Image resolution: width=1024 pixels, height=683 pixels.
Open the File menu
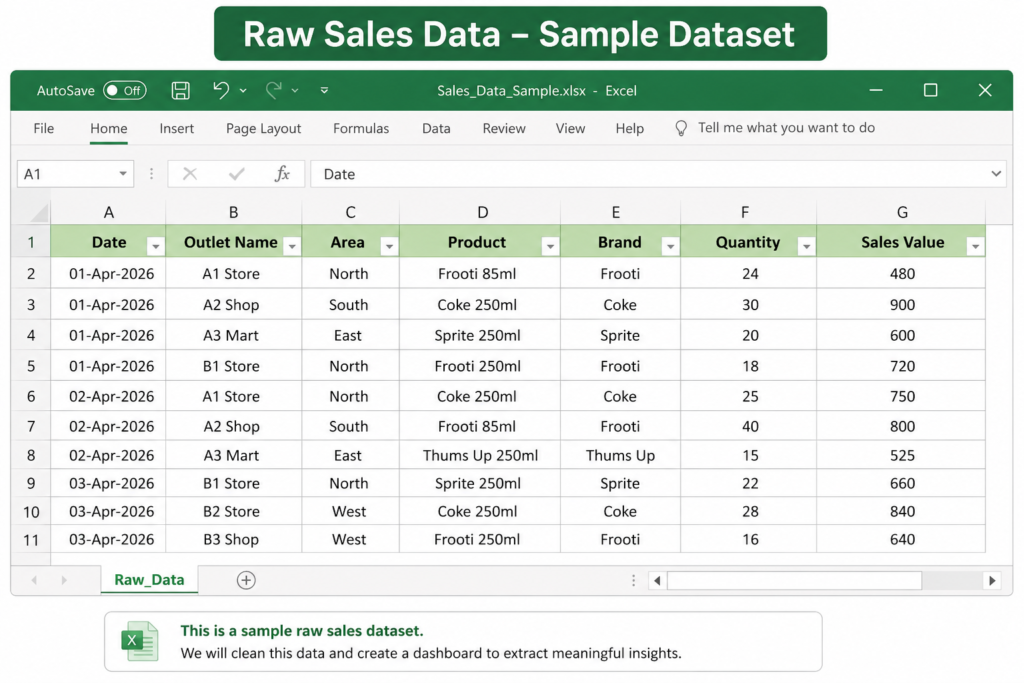coord(44,128)
